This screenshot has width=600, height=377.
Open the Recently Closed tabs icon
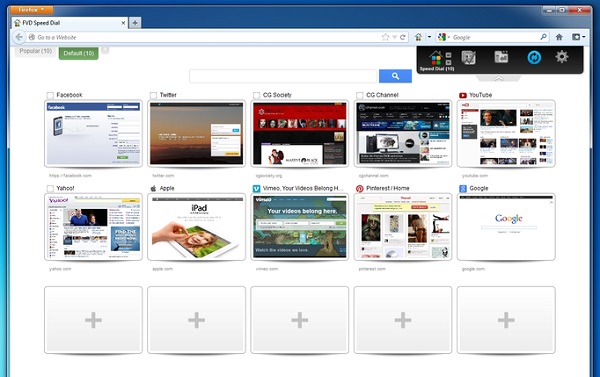click(501, 57)
